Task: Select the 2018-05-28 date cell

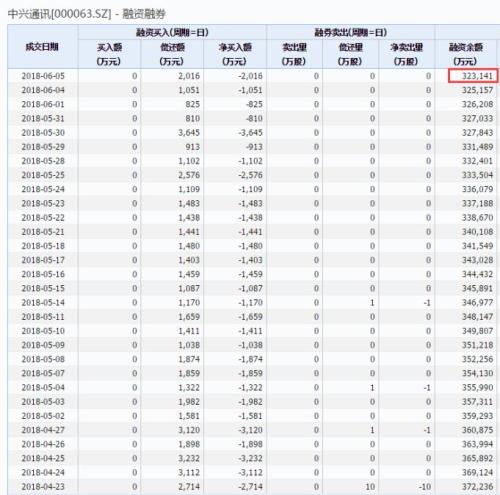Action: click(43, 161)
